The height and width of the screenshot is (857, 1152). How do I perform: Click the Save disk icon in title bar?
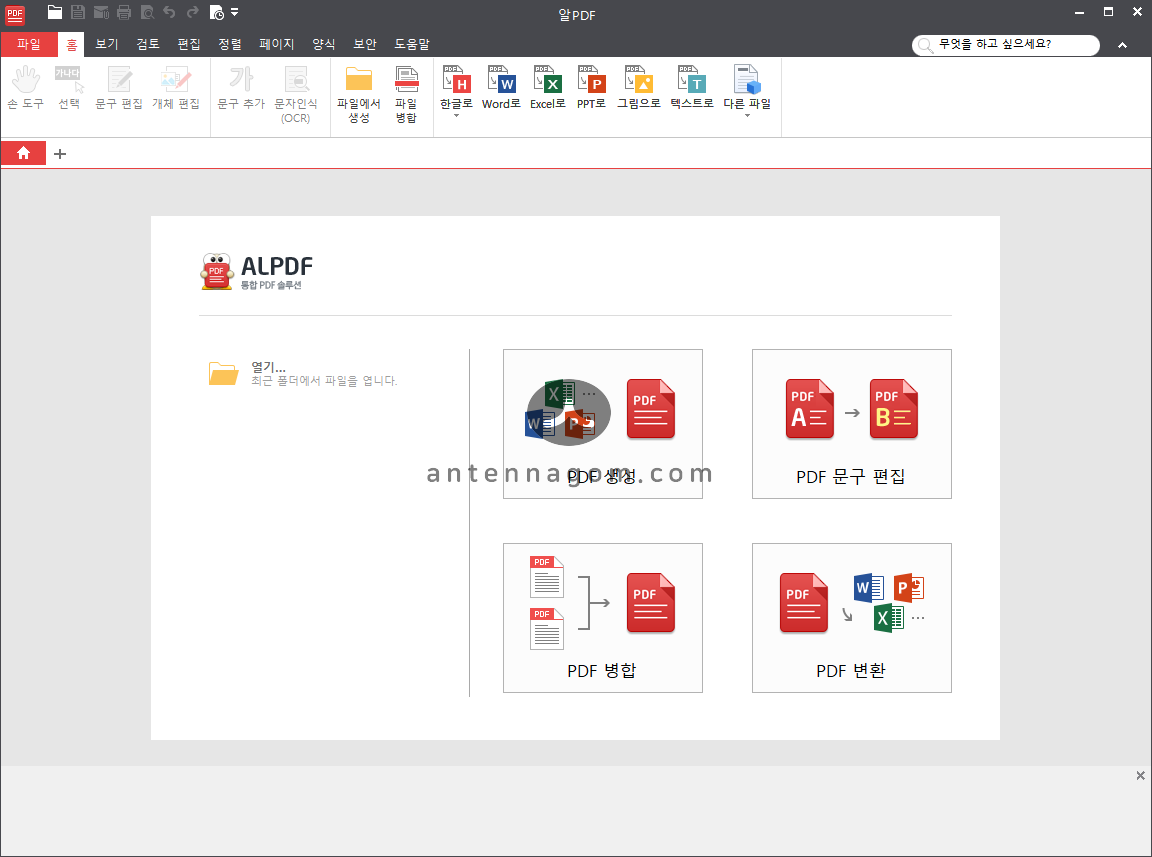[78, 12]
